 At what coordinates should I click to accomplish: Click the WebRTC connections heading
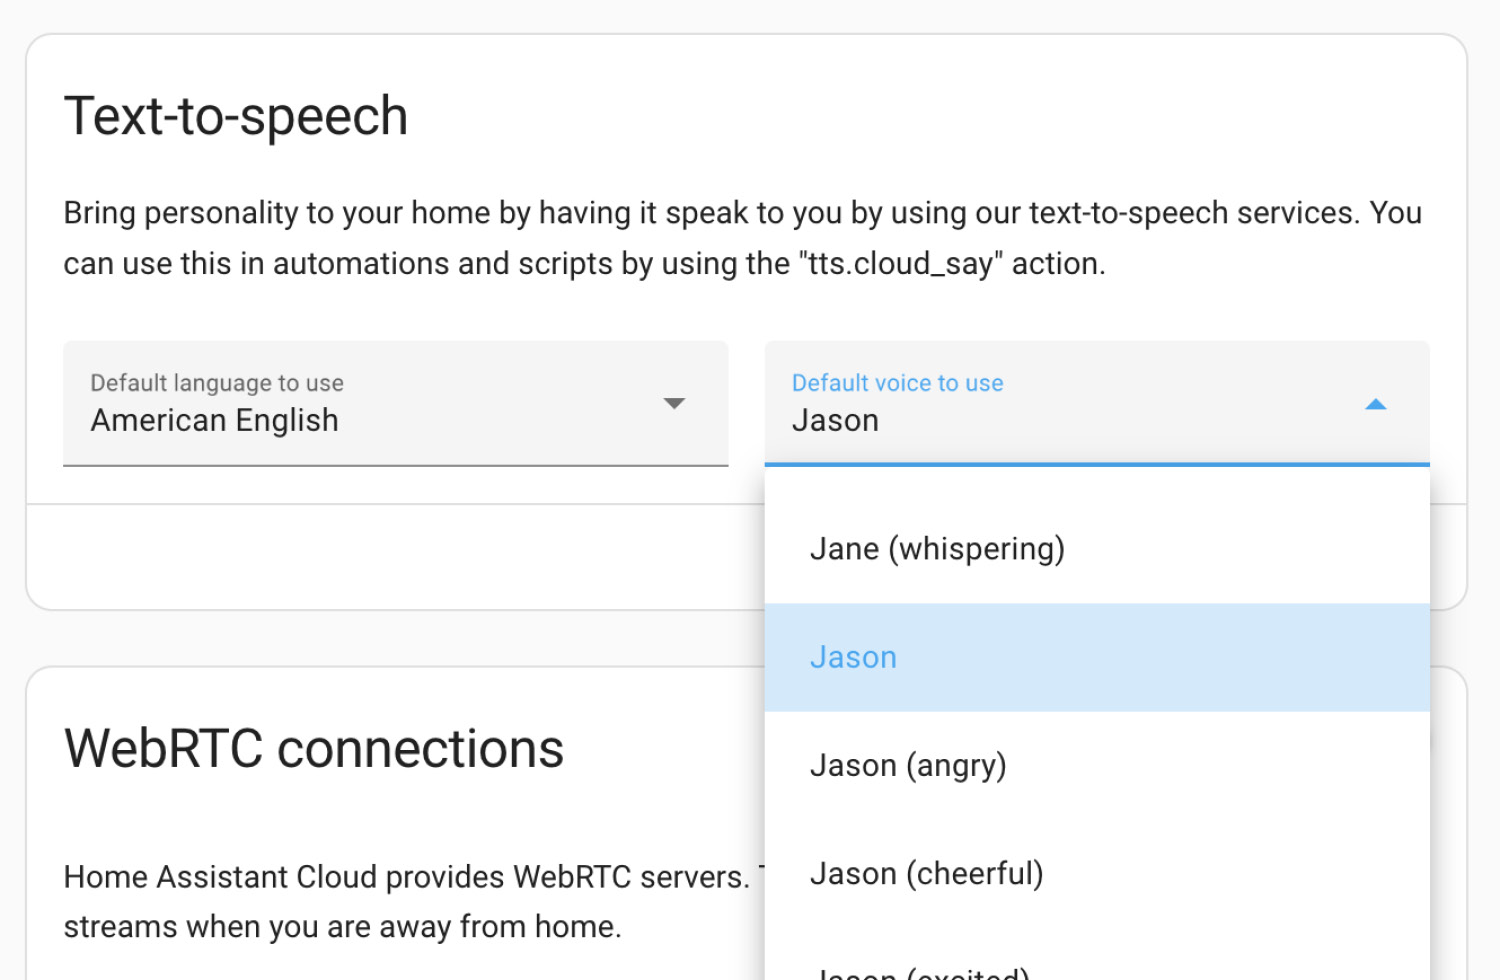pyautogui.click(x=314, y=748)
